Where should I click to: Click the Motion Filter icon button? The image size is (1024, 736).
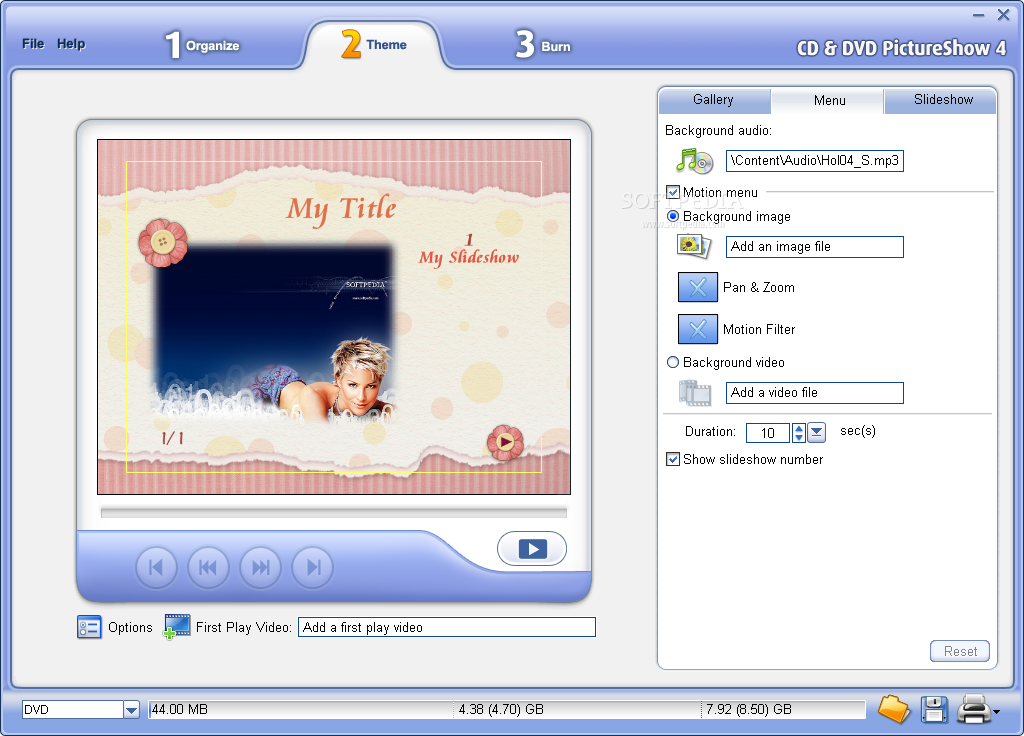(697, 329)
